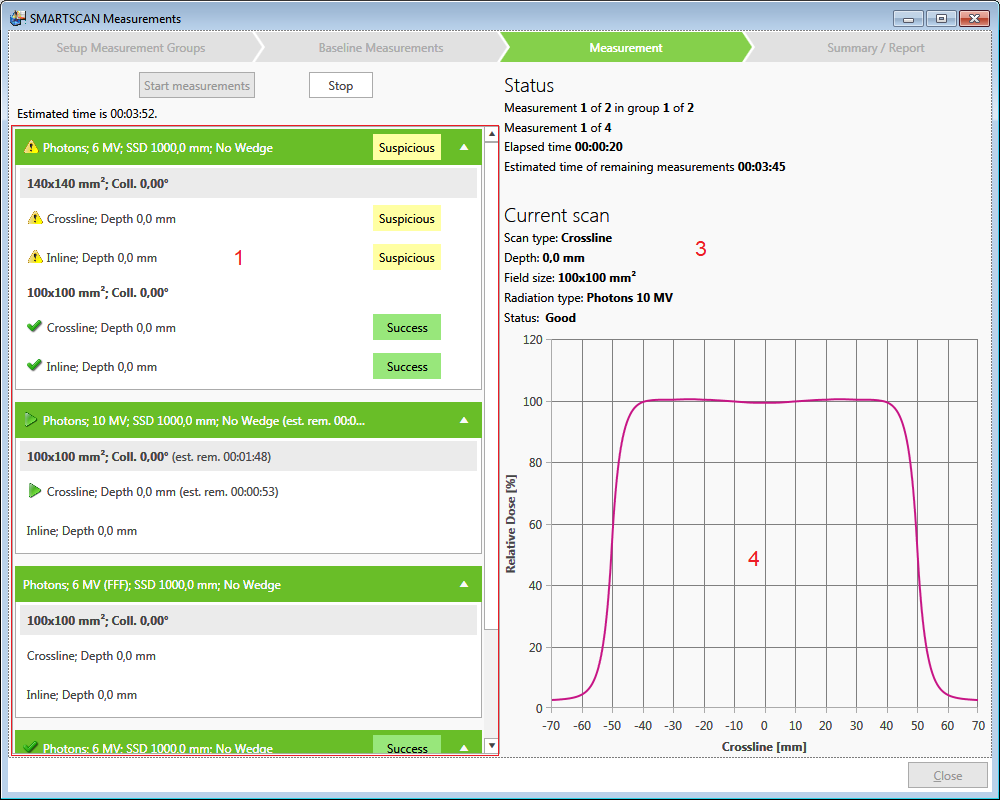Click SMARTSCAN app icon in title bar
The height and width of the screenshot is (800, 1000).
[x=17, y=18]
